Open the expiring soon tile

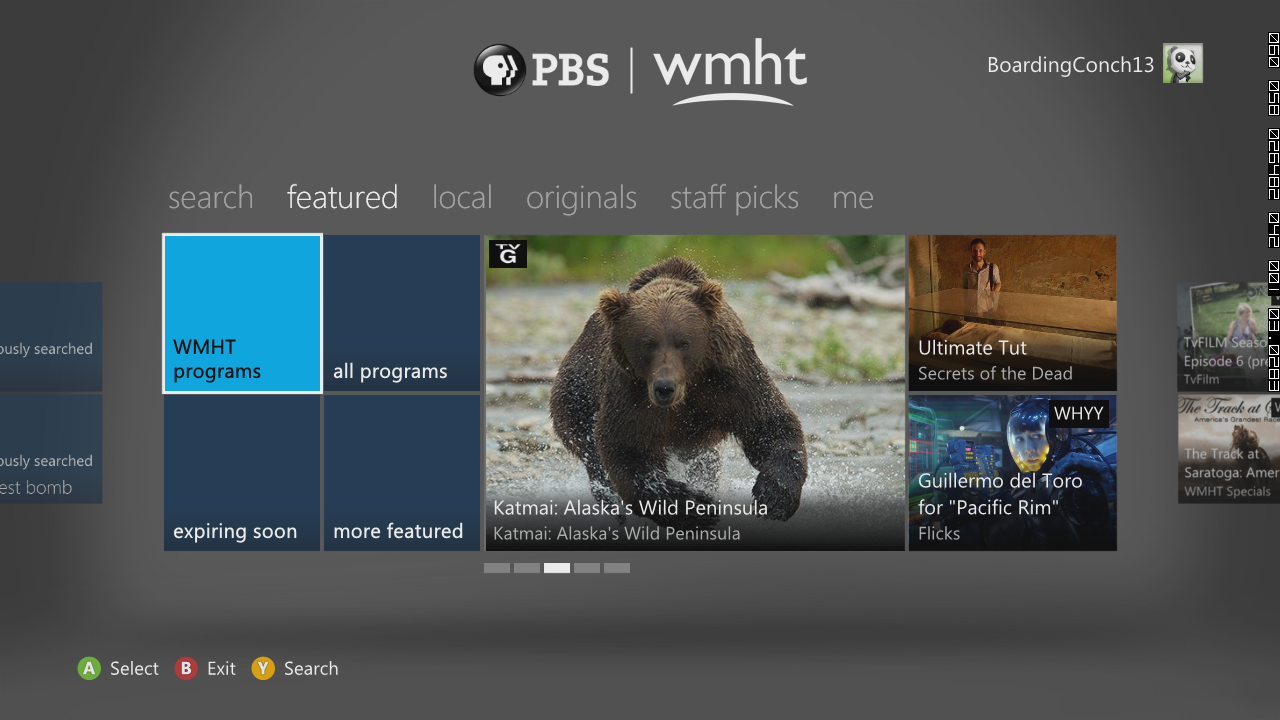click(x=242, y=473)
